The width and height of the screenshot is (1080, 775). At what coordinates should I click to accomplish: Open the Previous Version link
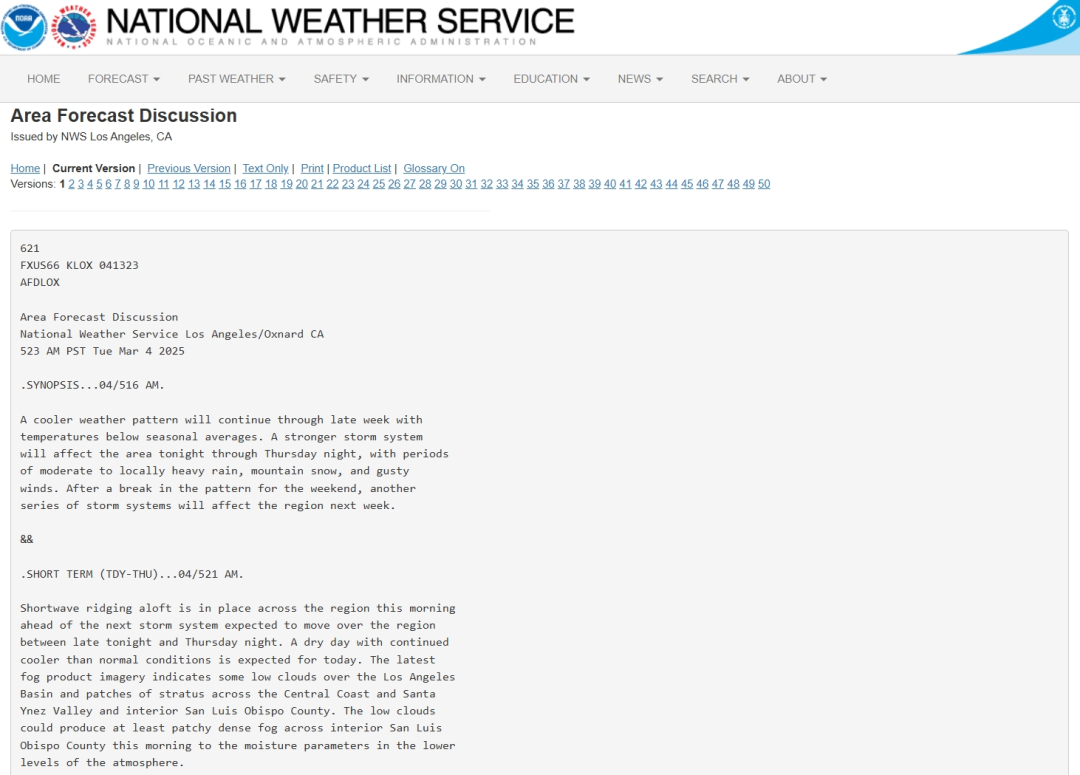(189, 168)
